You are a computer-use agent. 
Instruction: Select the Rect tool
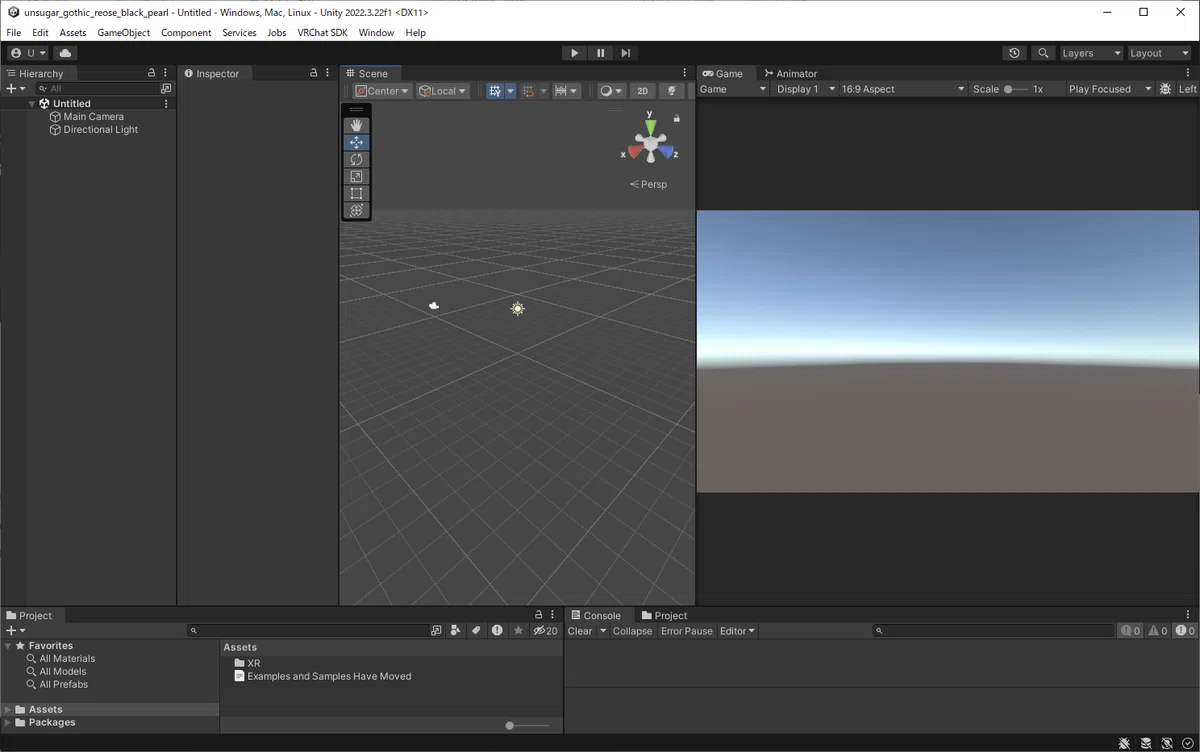pos(357,193)
